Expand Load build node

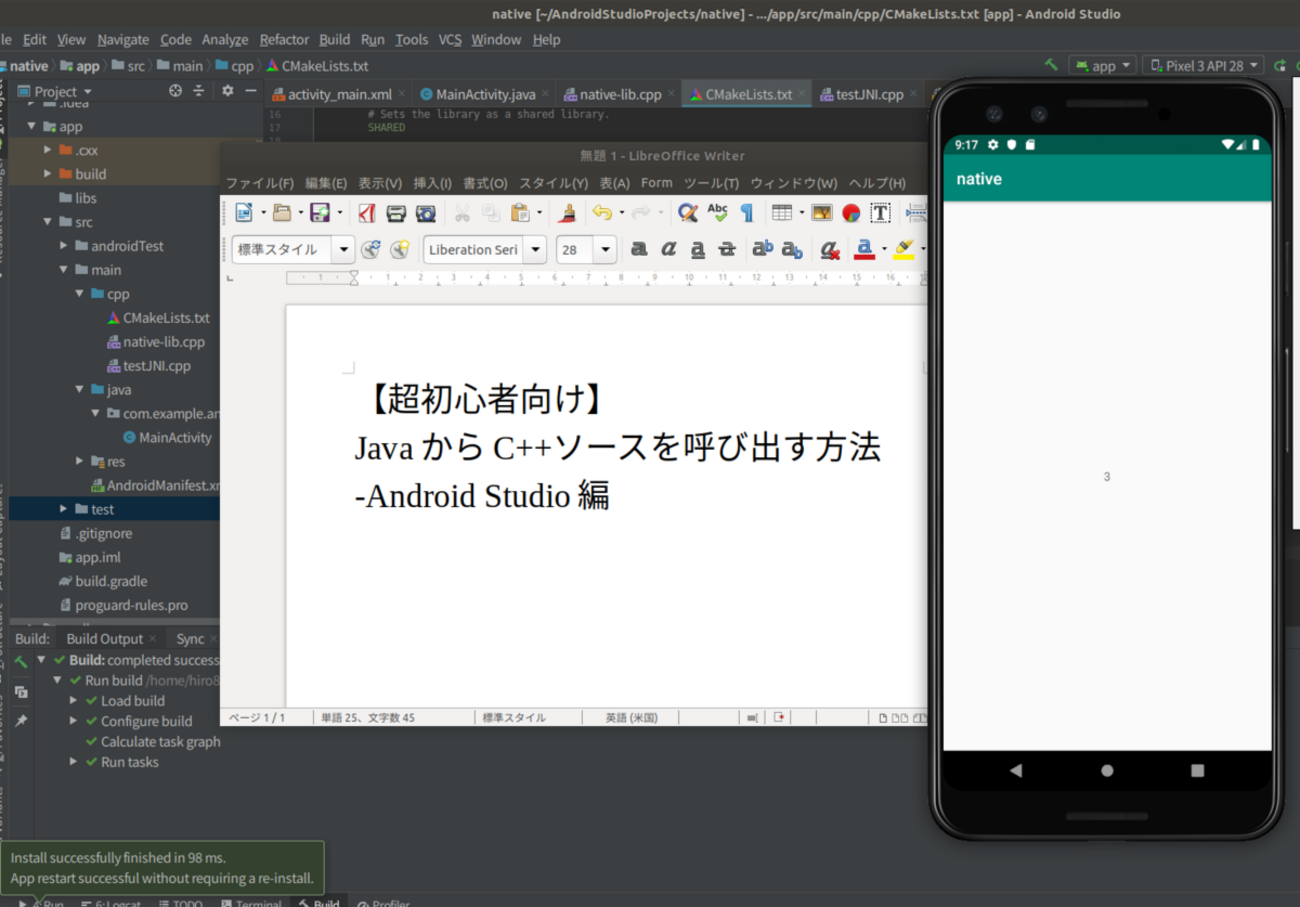point(74,701)
